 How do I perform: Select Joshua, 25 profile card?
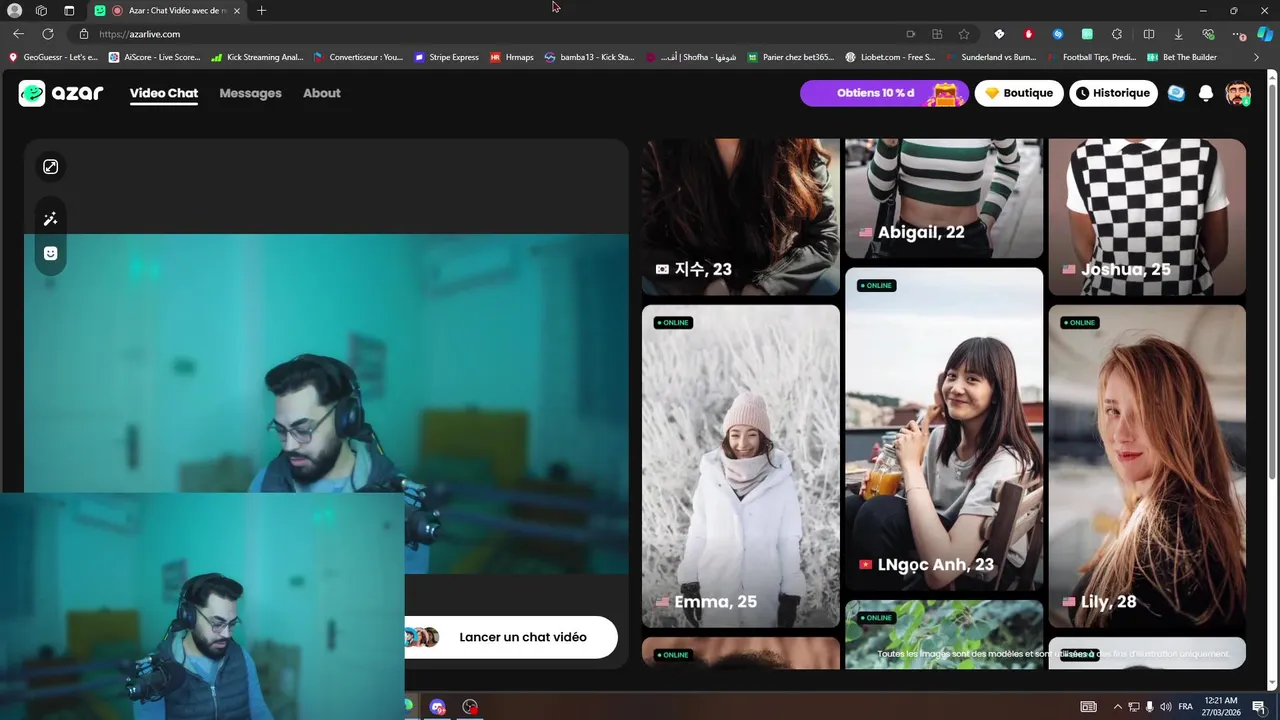pyautogui.click(x=1147, y=217)
